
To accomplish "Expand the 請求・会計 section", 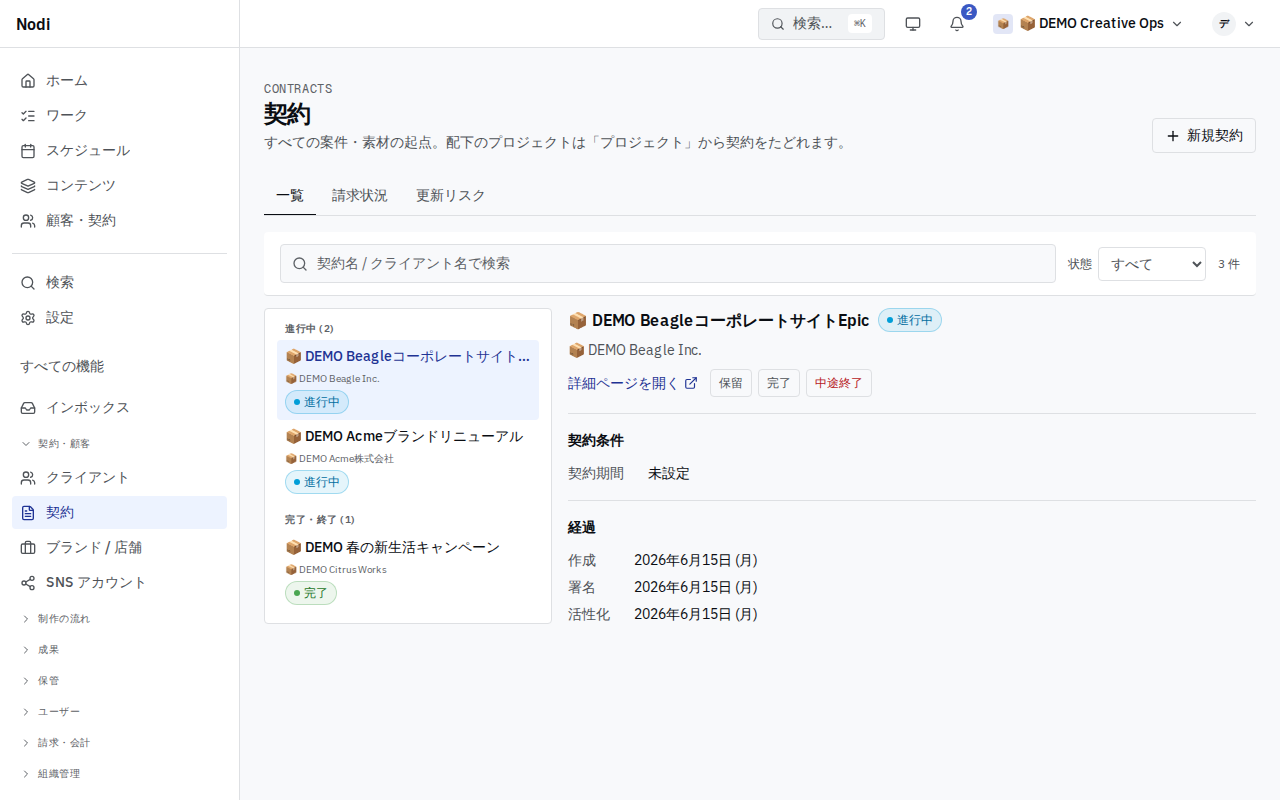I will coord(119,743).
